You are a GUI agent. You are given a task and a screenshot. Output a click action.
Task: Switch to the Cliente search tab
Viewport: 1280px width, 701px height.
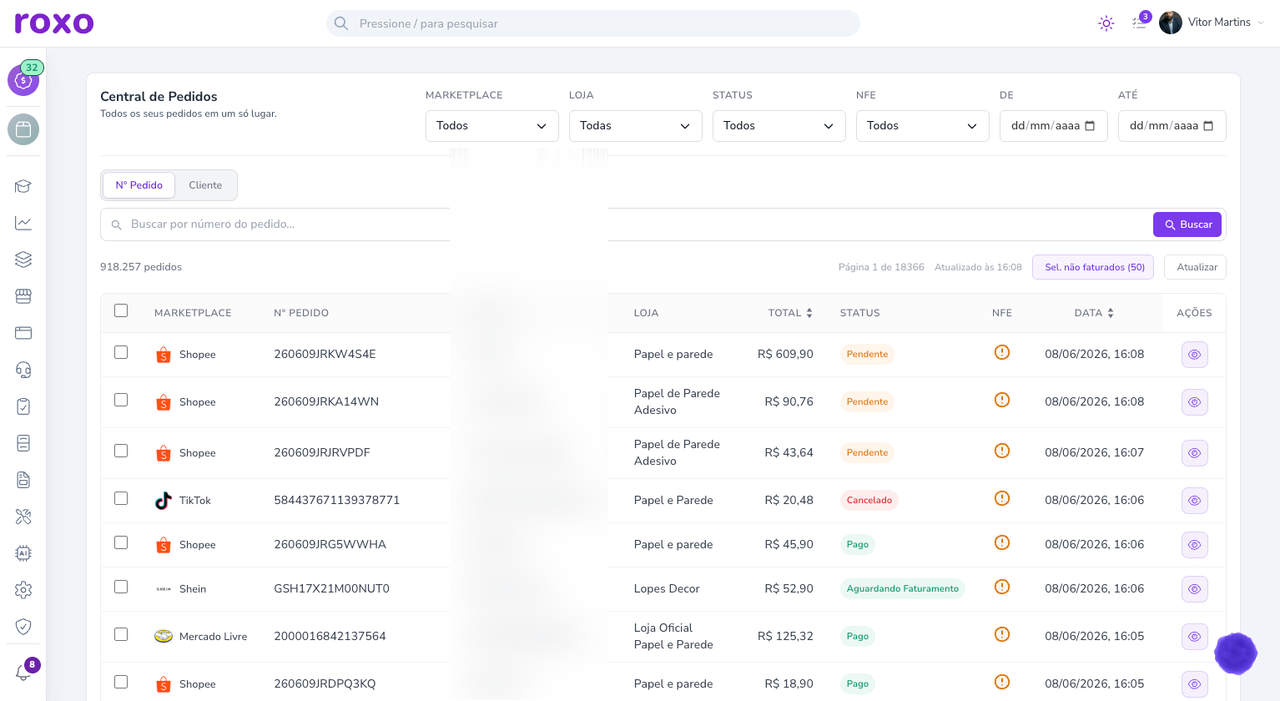[205, 185]
